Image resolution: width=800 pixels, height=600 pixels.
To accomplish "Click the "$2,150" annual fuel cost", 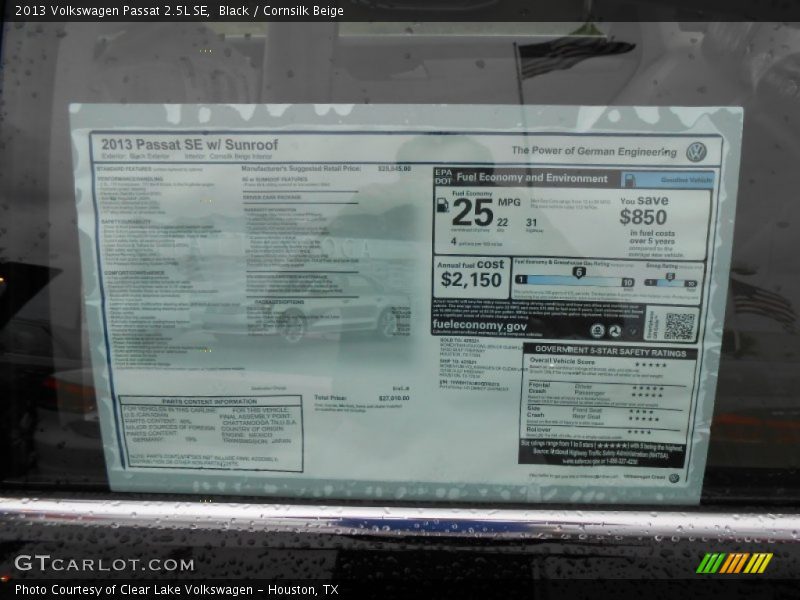I will [x=471, y=280].
